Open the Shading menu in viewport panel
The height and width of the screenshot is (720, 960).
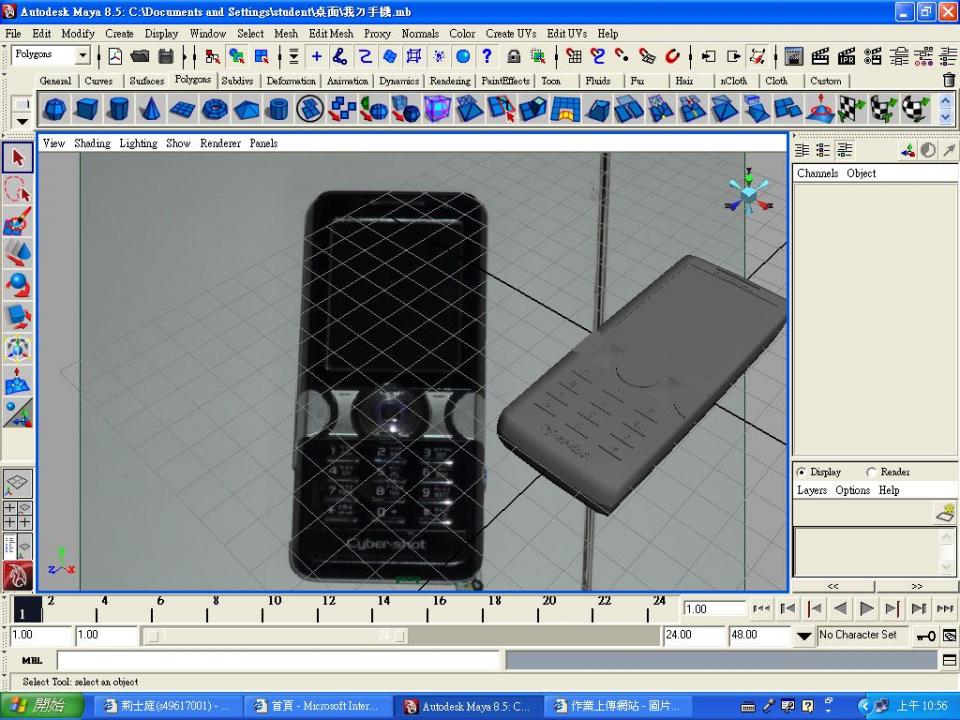click(x=92, y=143)
